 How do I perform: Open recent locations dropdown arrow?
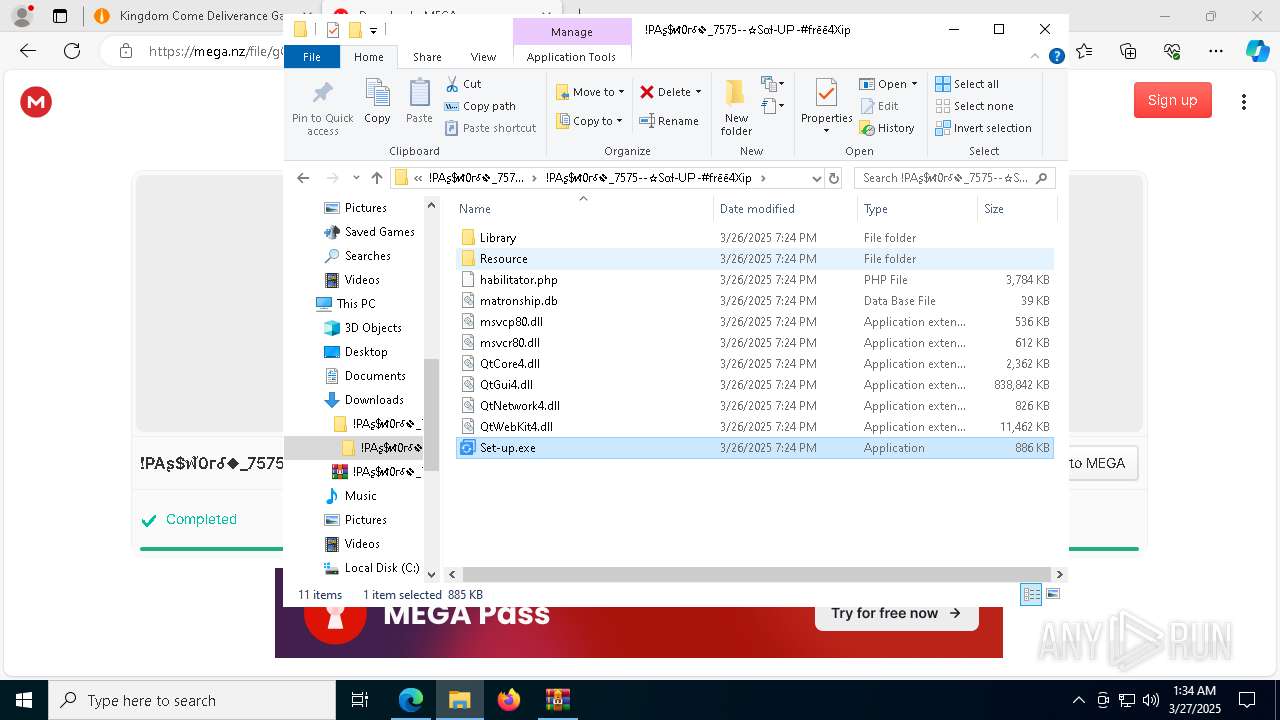tap(356, 178)
